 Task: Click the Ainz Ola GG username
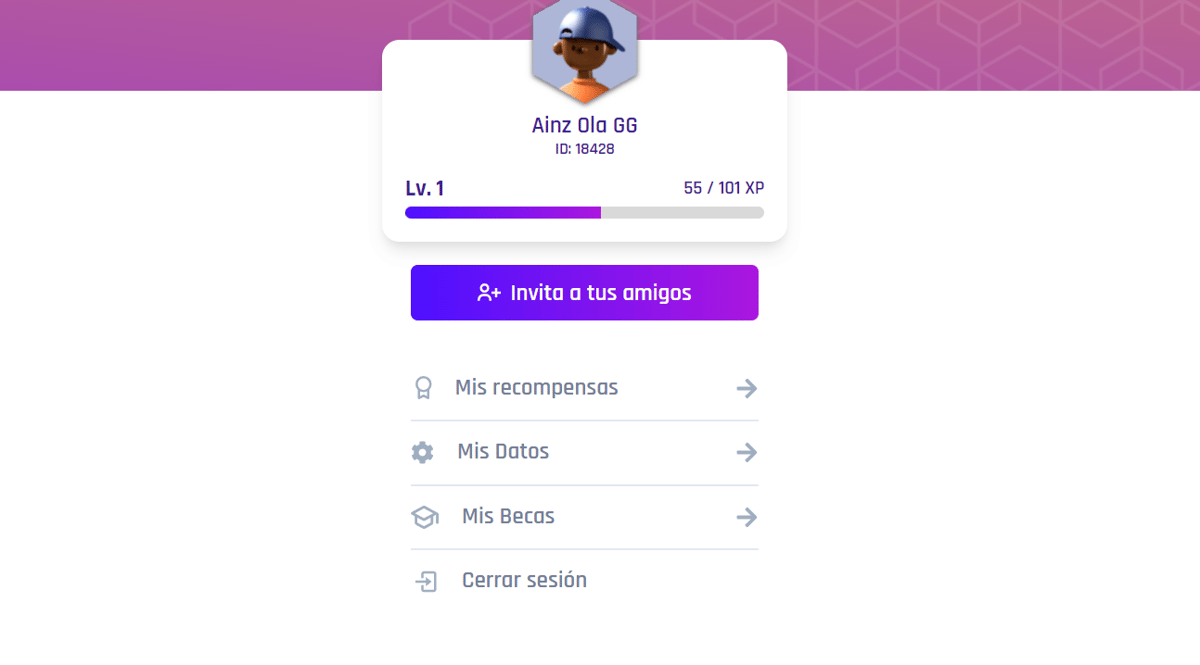coord(584,125)
